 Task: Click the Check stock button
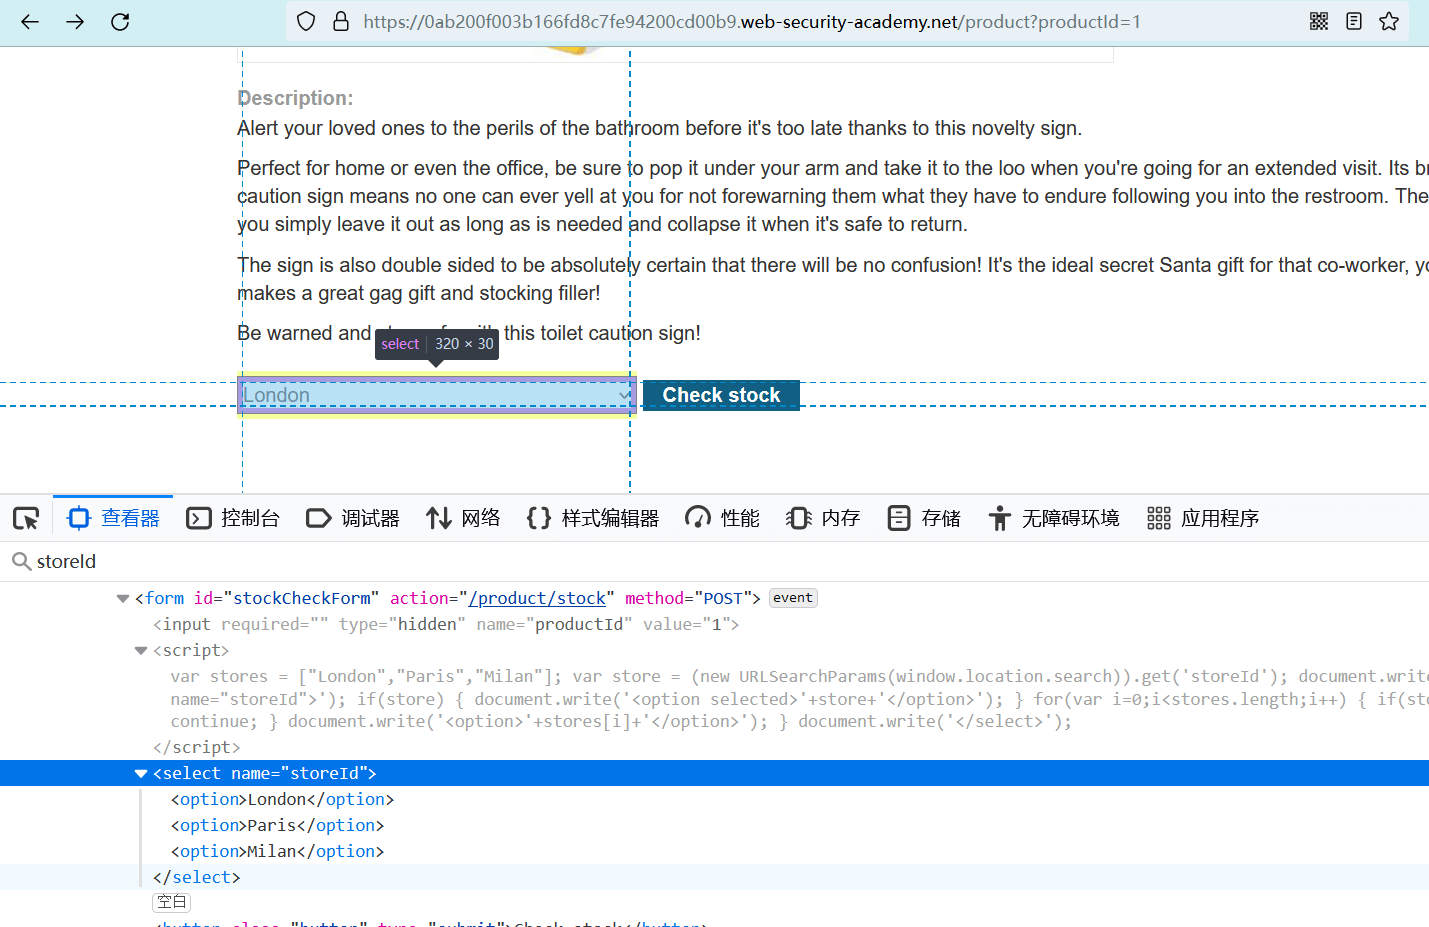pos(721,395)
